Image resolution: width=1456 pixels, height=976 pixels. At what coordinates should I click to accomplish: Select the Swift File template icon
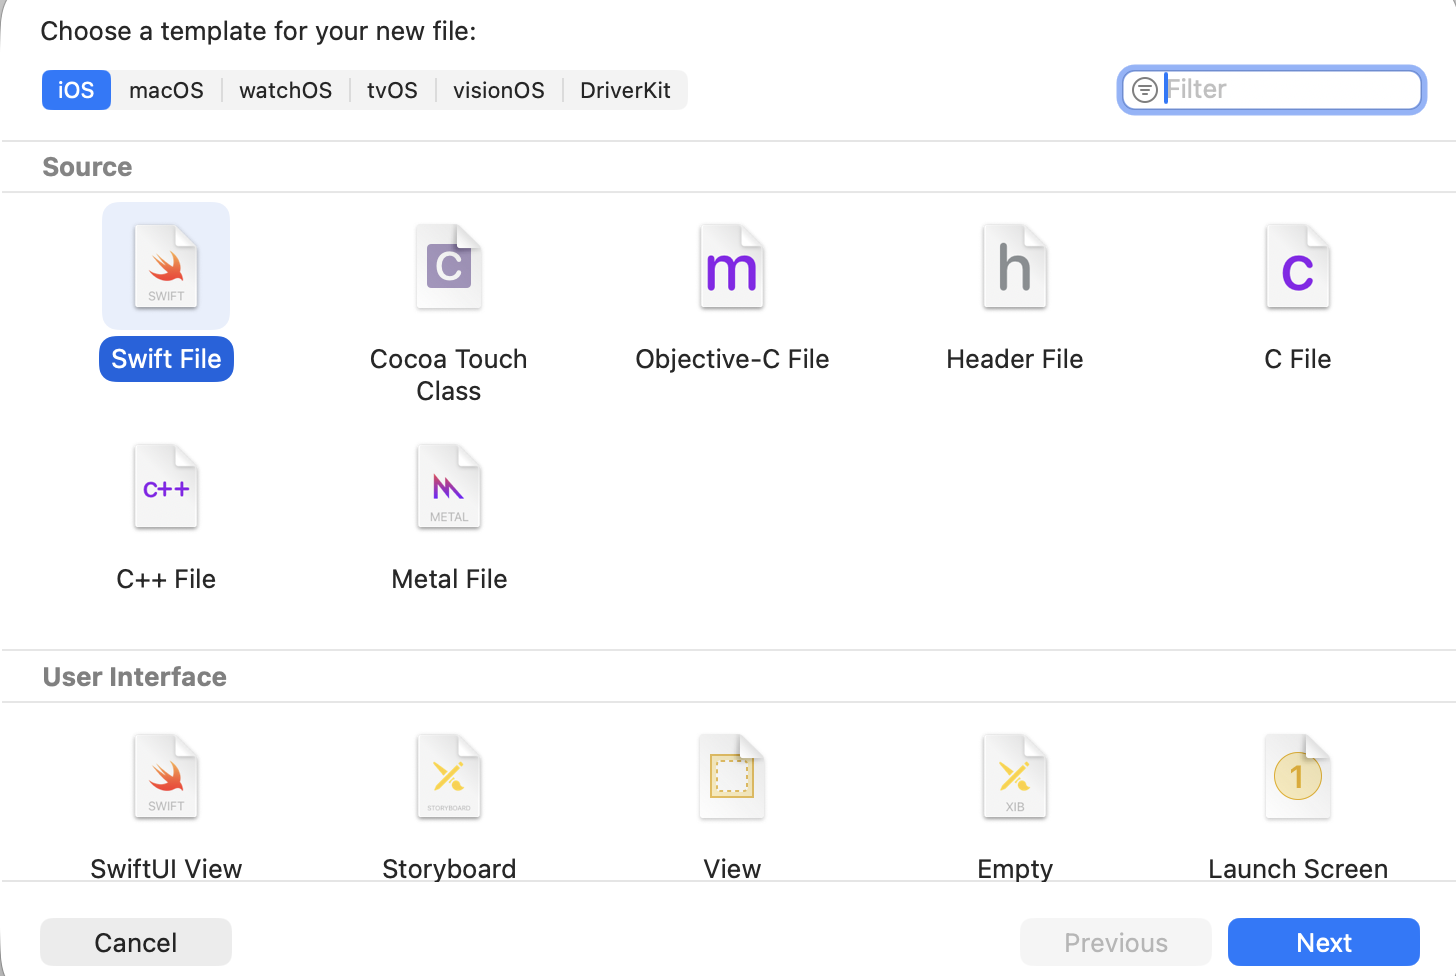[166, 266]
